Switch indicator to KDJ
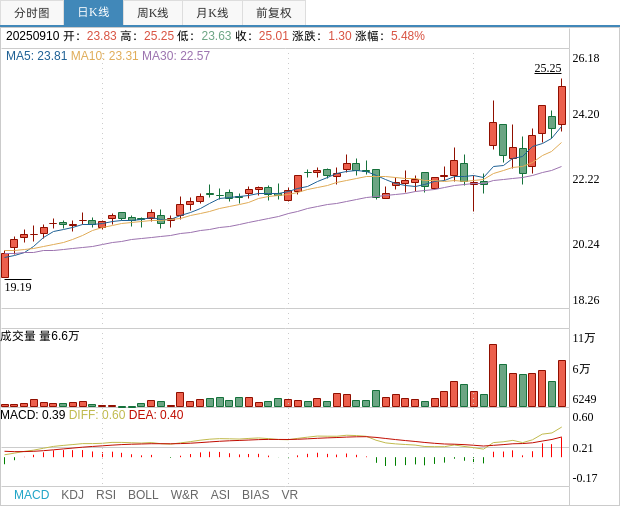The image size is (620, 506). point(72,495)
